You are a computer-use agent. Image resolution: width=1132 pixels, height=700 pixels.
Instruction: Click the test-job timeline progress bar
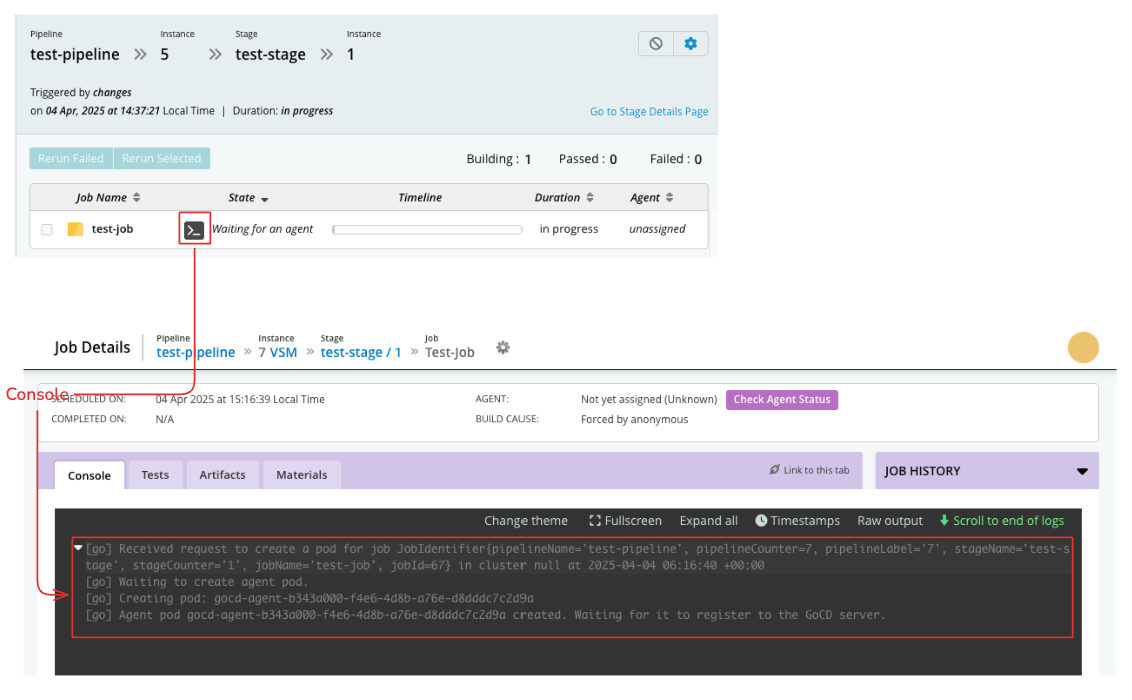[427, 229]
